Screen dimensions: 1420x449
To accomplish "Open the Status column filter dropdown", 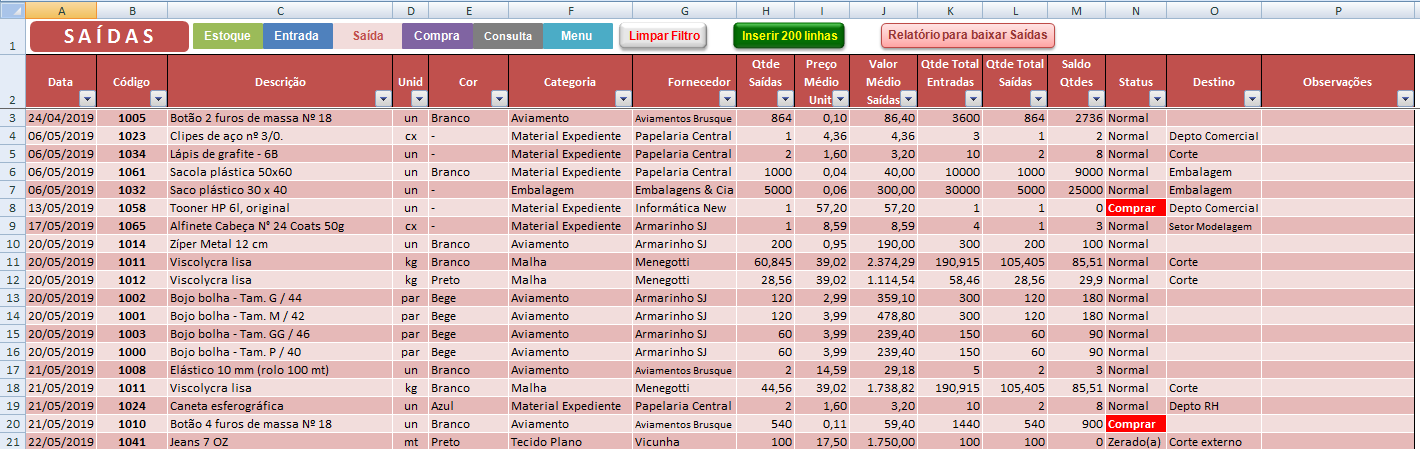I will pos(1157,99).
